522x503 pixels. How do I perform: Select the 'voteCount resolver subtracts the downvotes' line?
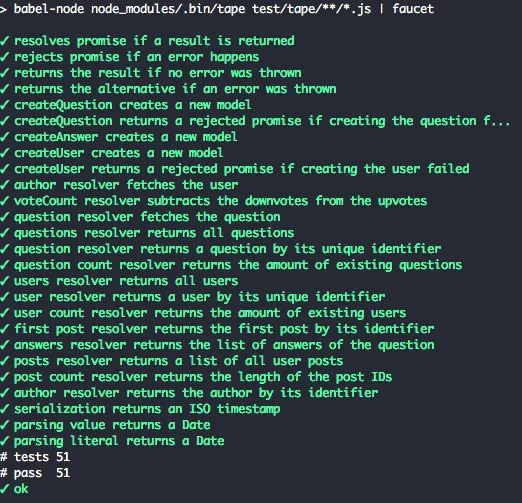pos(220,201)
